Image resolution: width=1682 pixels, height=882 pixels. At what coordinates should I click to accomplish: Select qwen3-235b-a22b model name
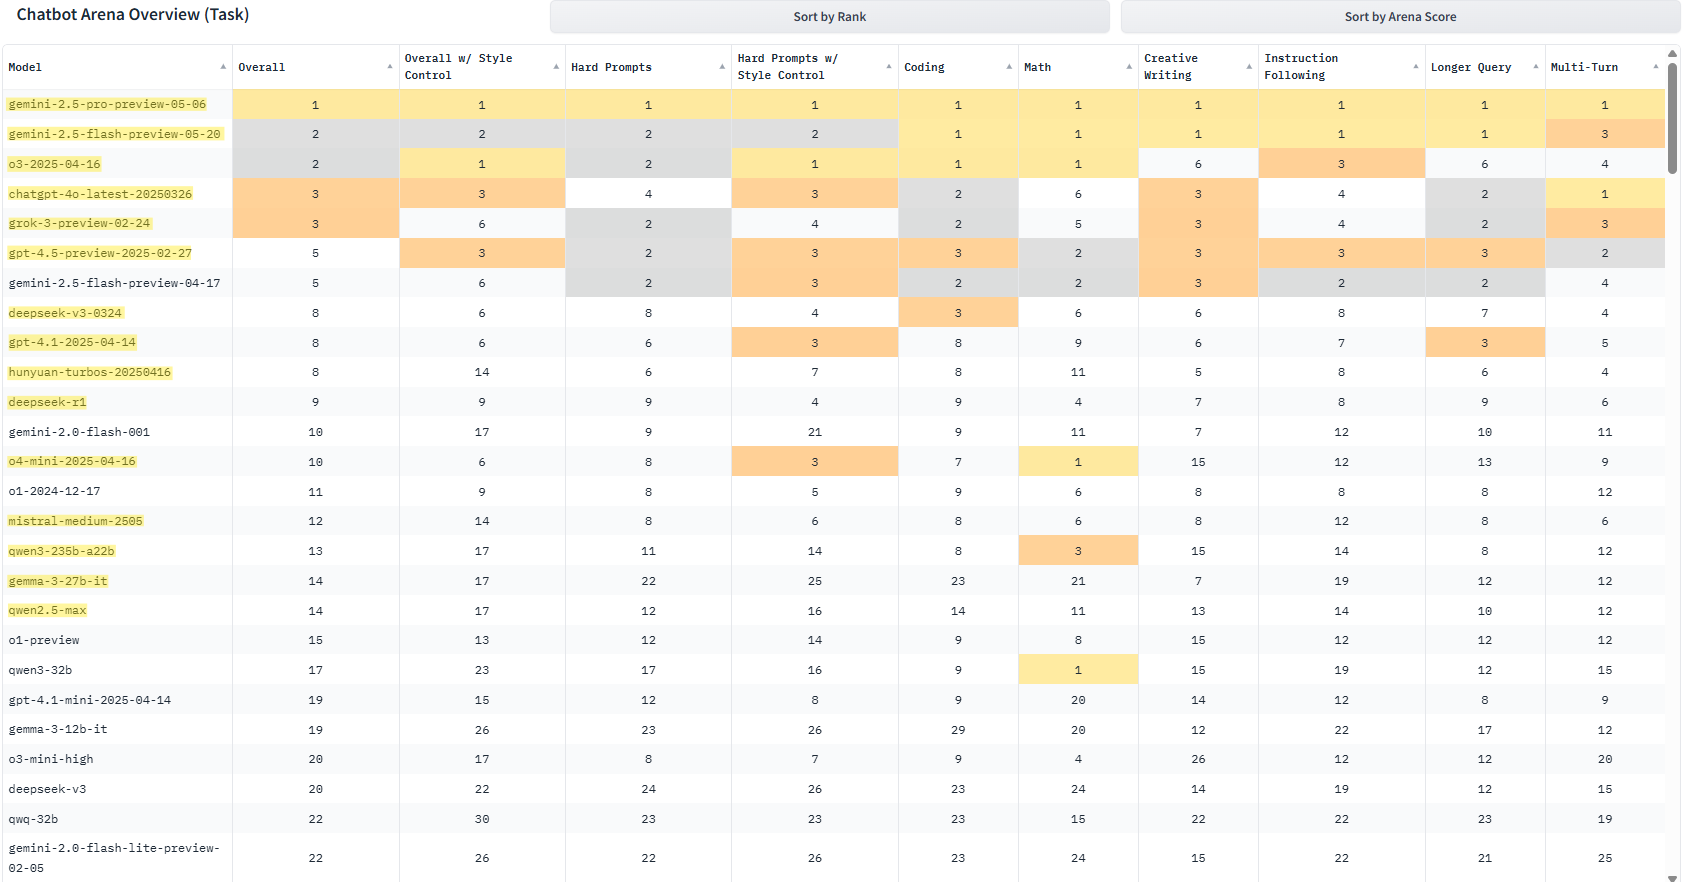tap(61, 551)
